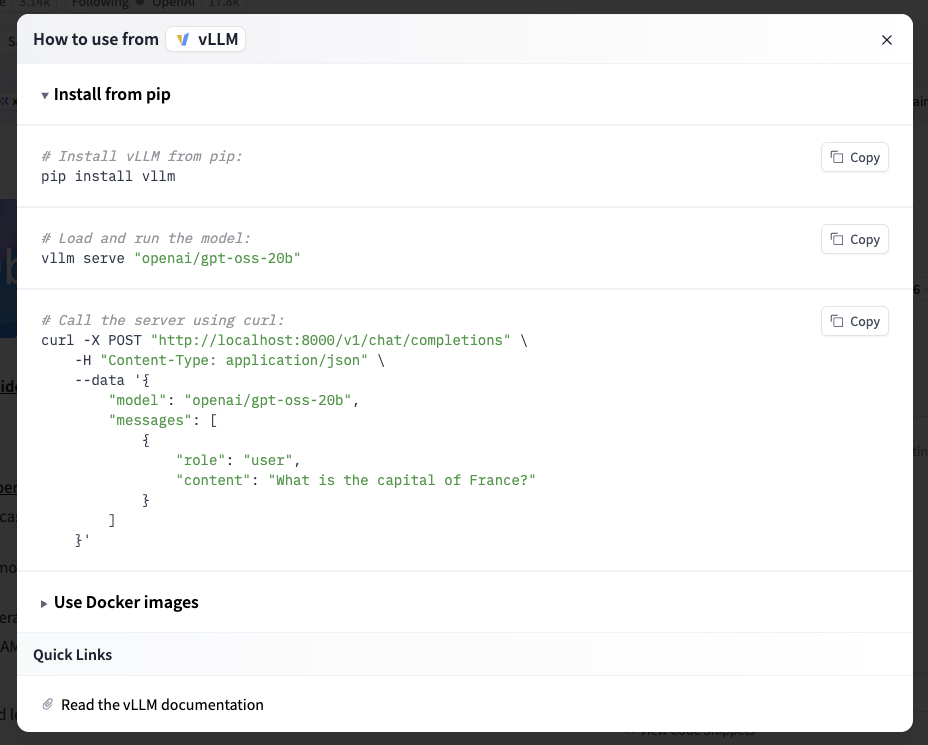Open Read the vLLM documentation link
928x745 pixels.
click(162, 704)
